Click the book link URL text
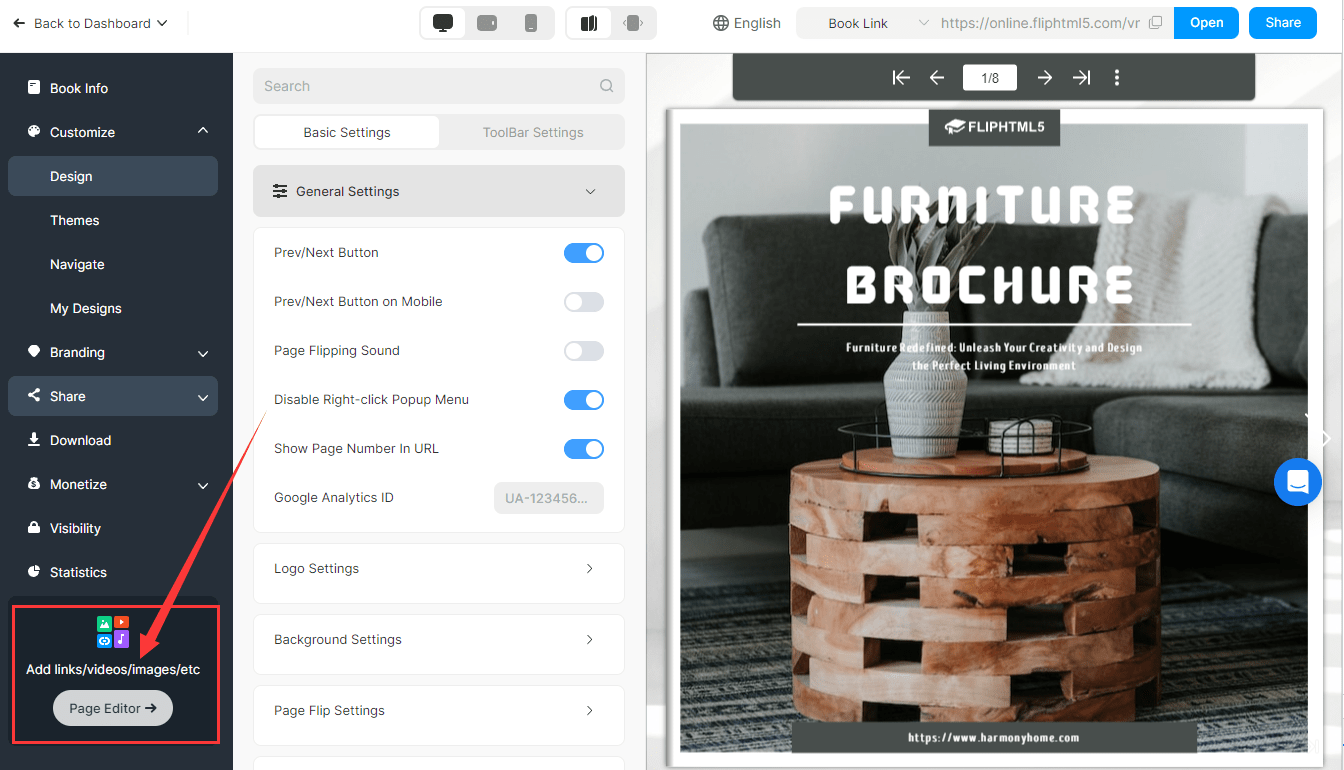This screenshot has width=1344, height=770. point(1040,23)
